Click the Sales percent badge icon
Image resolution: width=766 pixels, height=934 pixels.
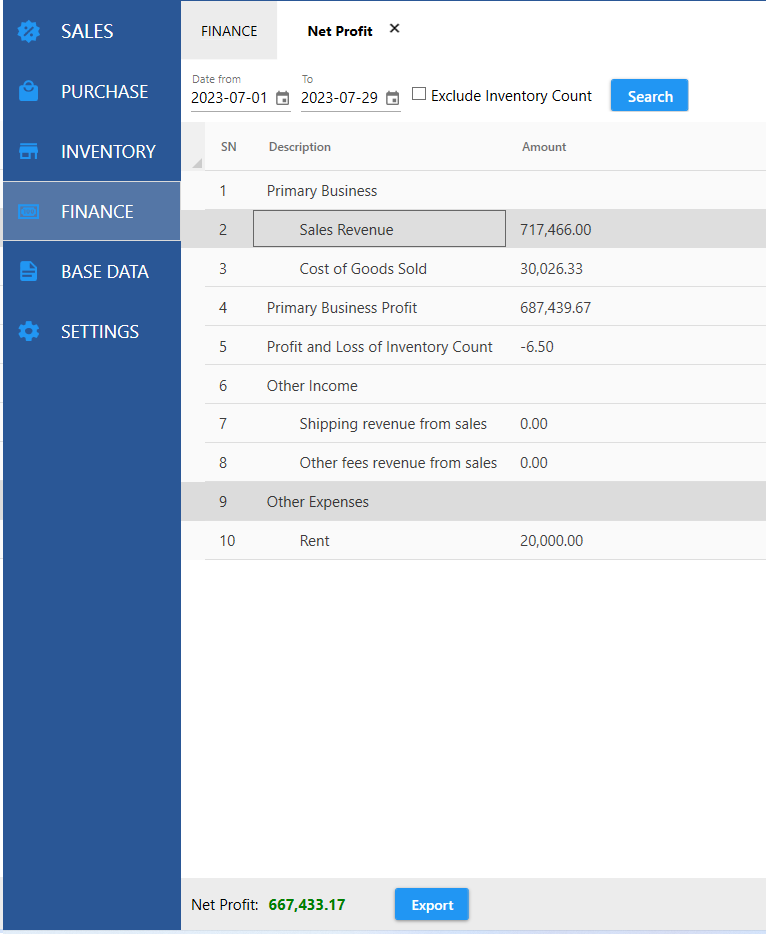pos(29,31)
